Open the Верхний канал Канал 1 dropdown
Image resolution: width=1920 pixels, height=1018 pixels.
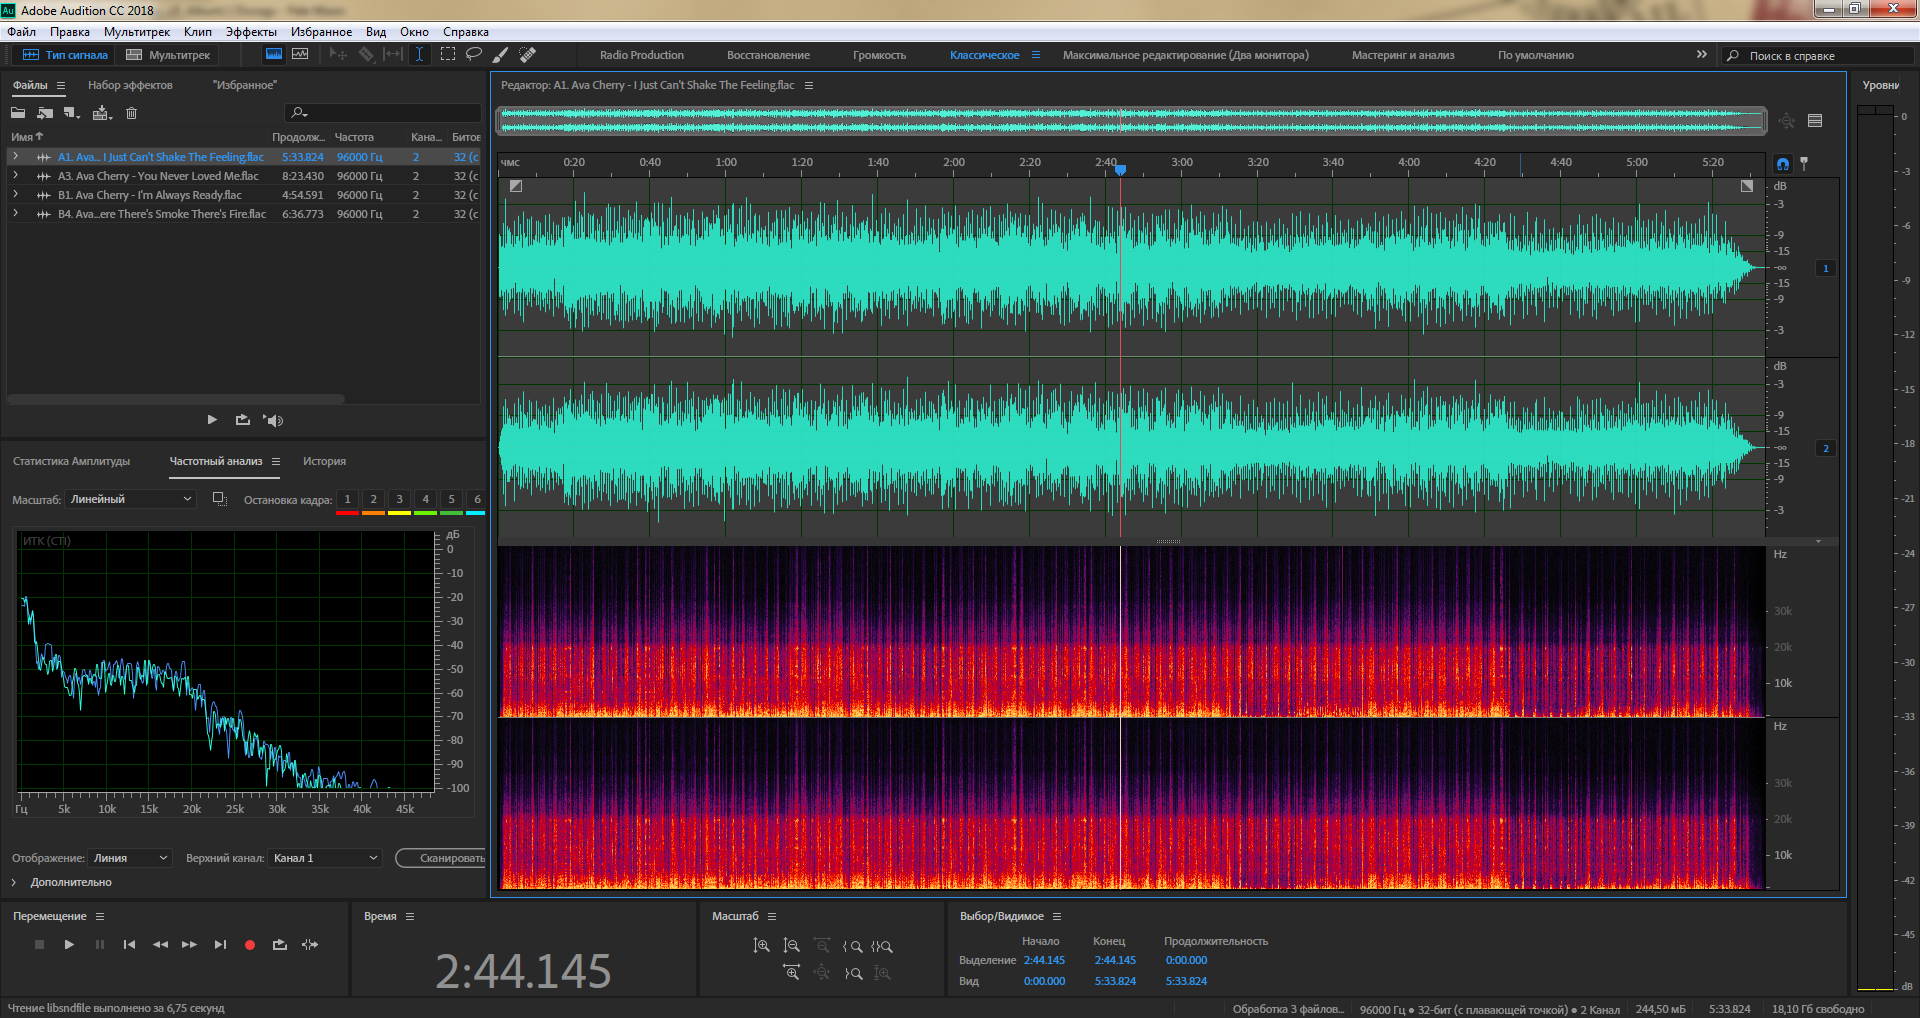click(325, 858)
